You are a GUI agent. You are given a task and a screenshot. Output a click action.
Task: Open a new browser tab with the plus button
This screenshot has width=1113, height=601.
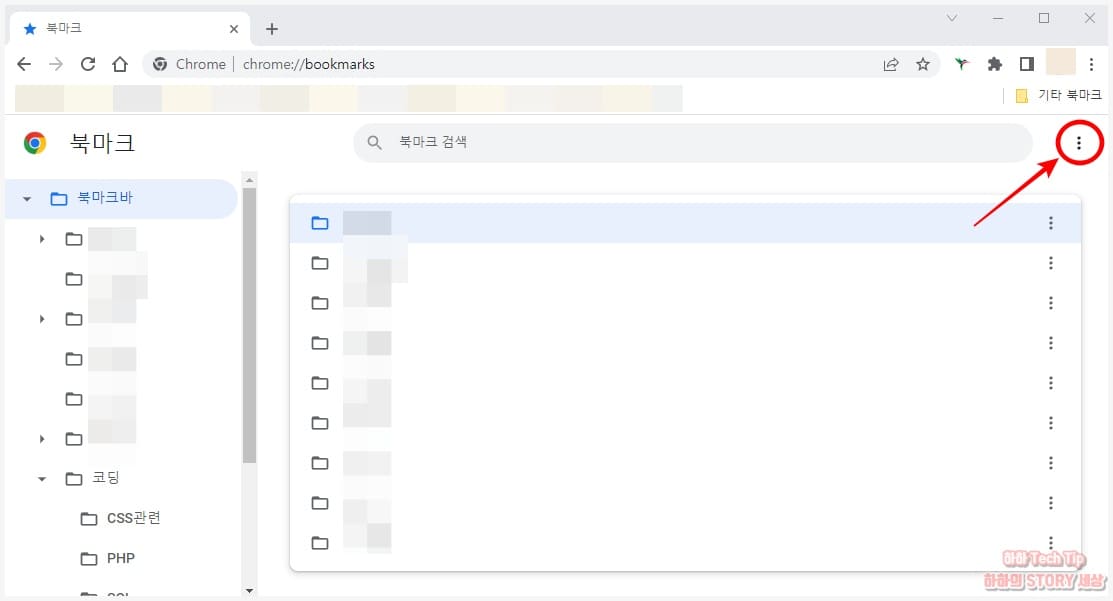(x=271, y=27)
